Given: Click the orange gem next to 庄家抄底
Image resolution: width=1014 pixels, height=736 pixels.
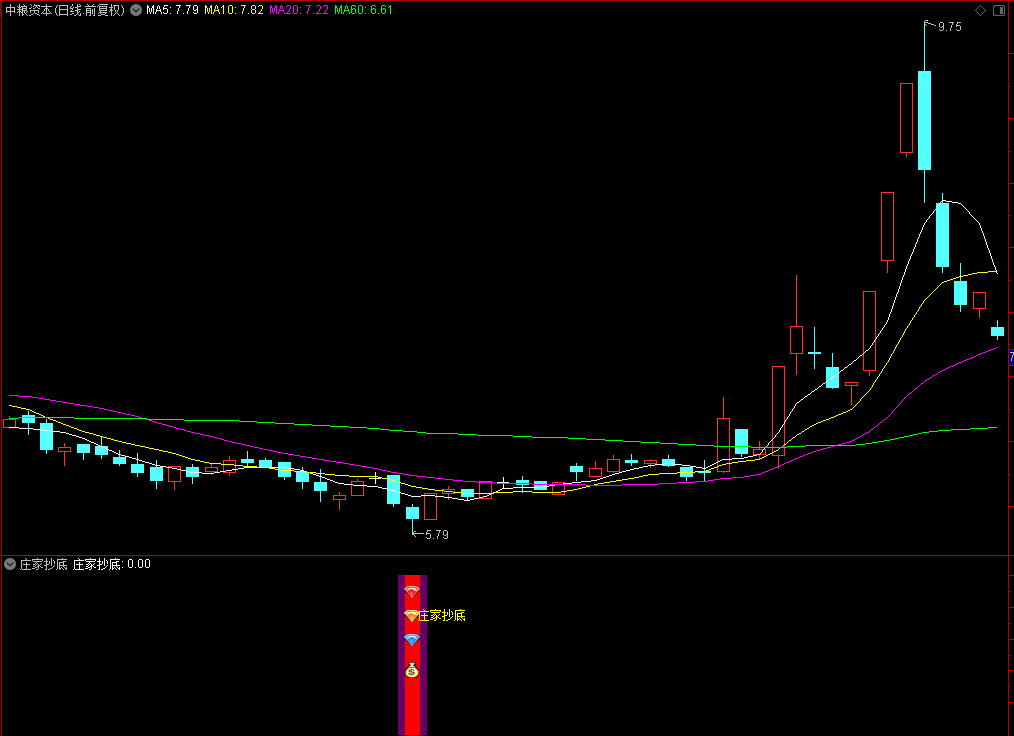Looking at the screenshot, I should tap(411, 616).
